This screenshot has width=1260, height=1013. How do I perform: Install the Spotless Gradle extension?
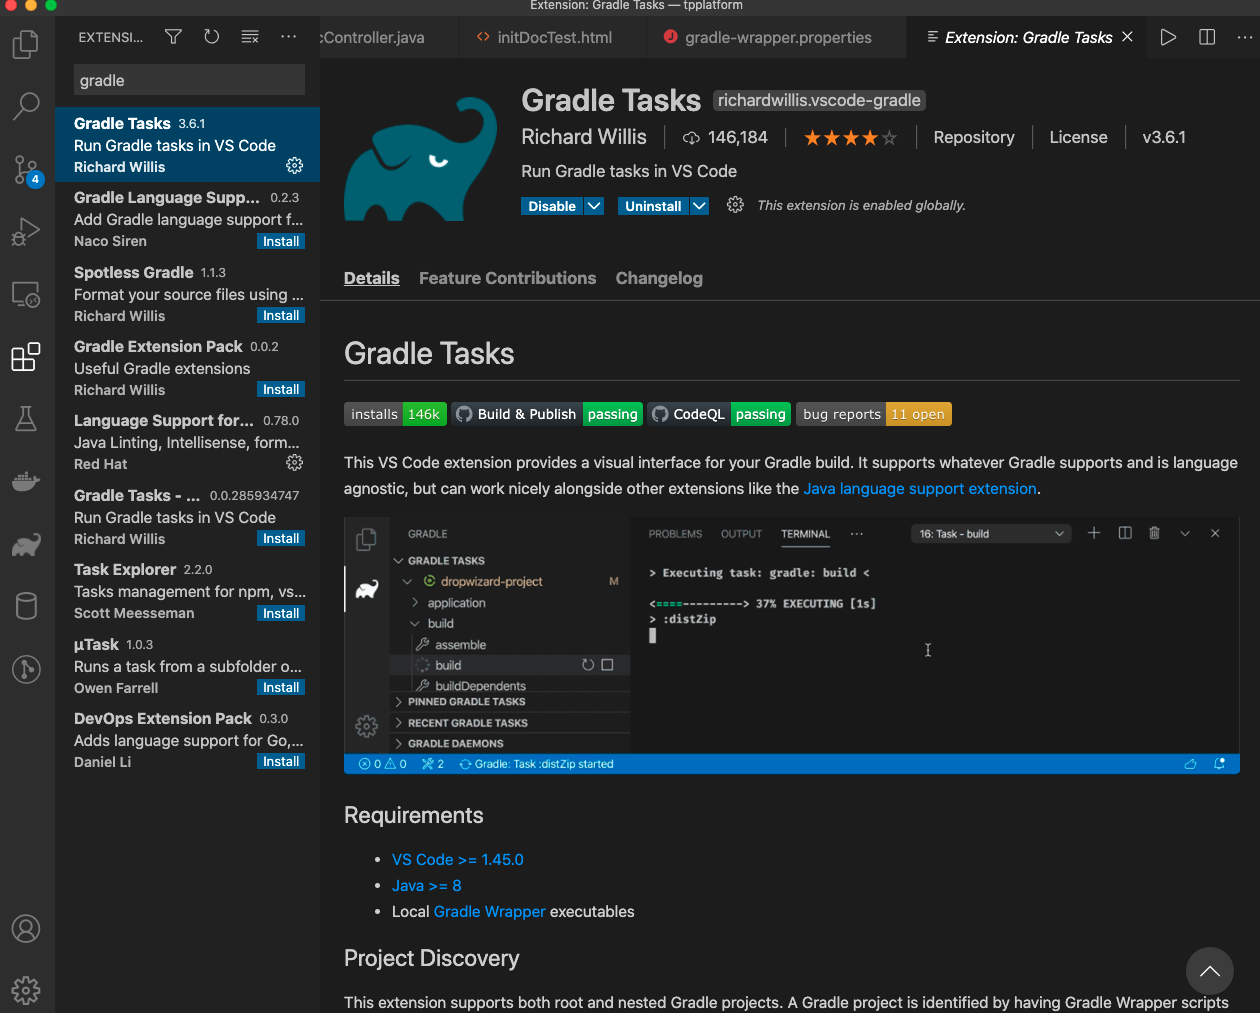click(x=280, y=315)
